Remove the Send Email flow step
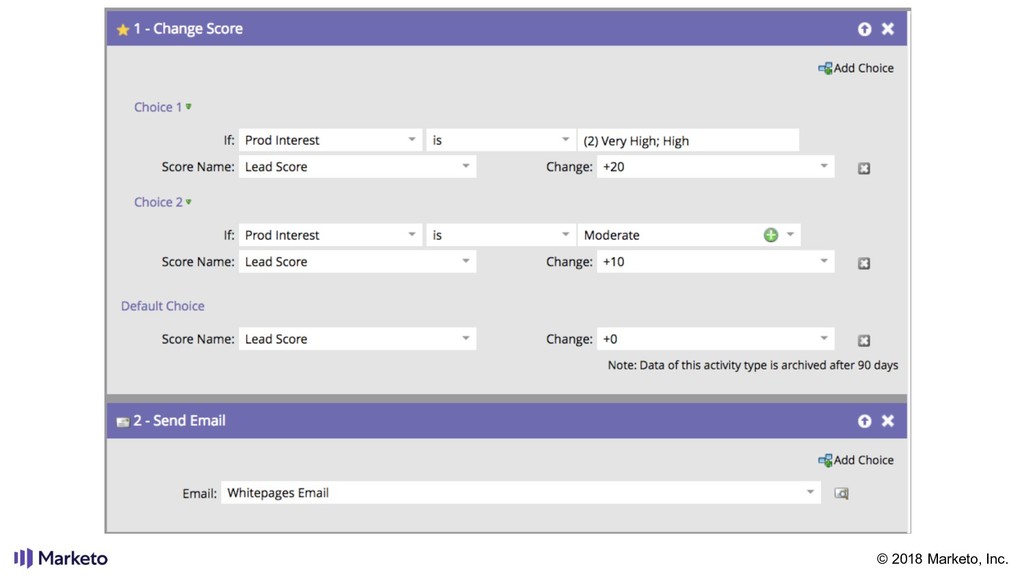 point(888,421)
